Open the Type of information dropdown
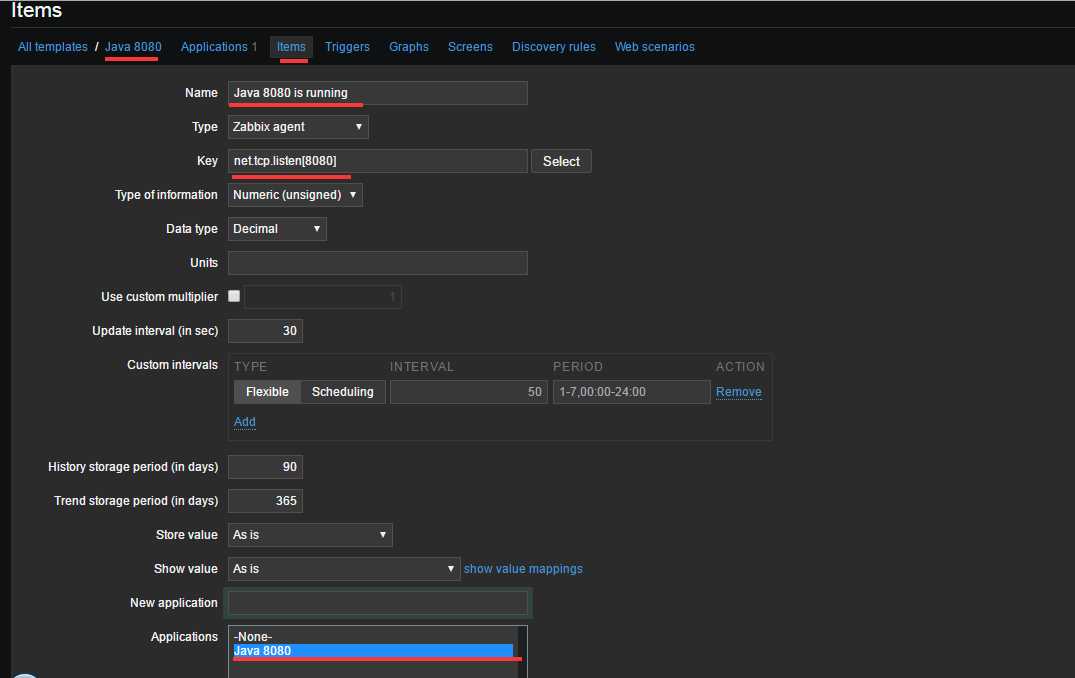Viewport: 1075px width, 678px height. pyautogui.click(x=295, y=195)
